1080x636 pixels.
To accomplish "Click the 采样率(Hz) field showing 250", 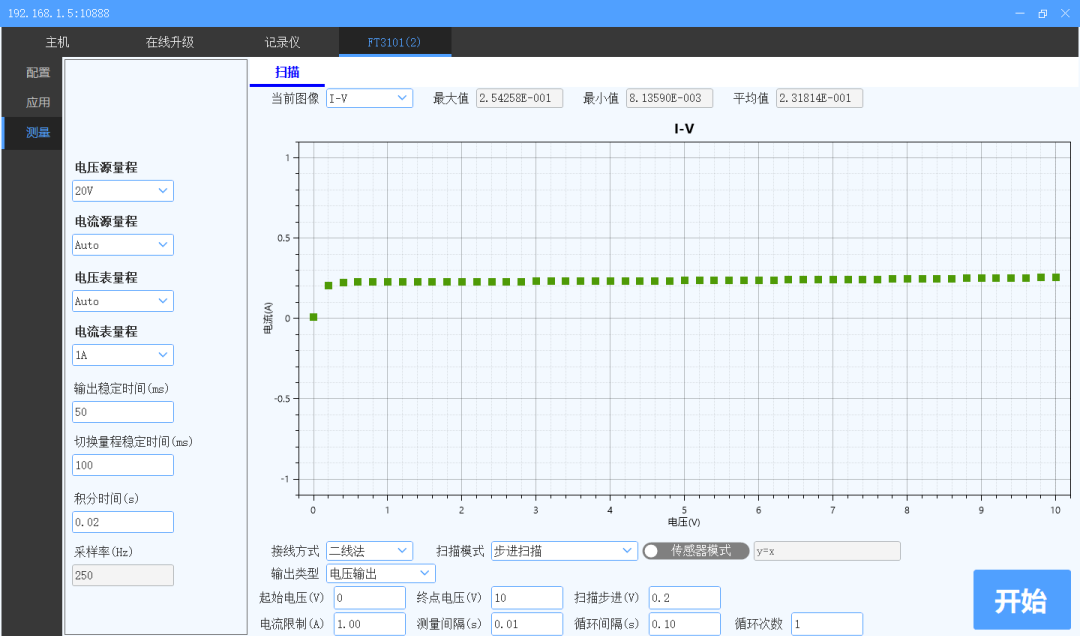I will (x=123, y=575).
